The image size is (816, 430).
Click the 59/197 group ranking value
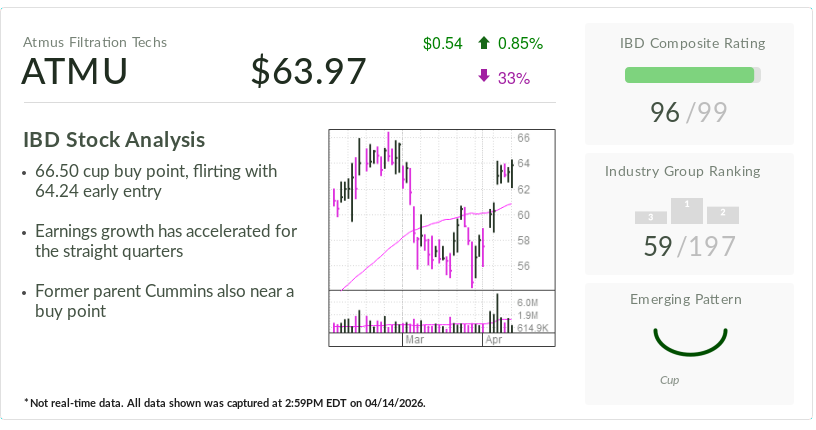coord(687,246)
